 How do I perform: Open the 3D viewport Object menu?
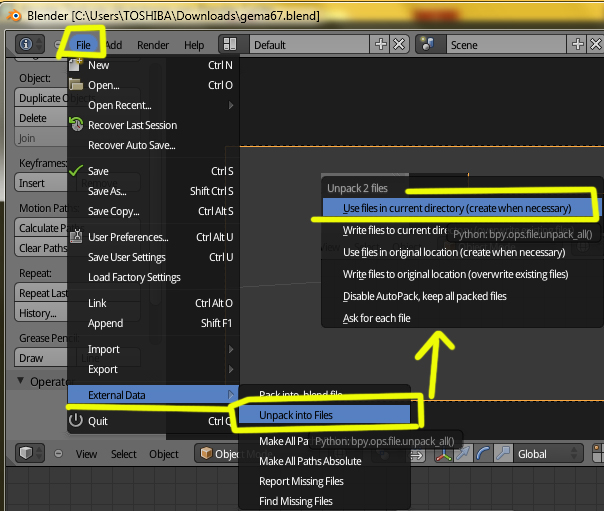click(x=164, y=454)
